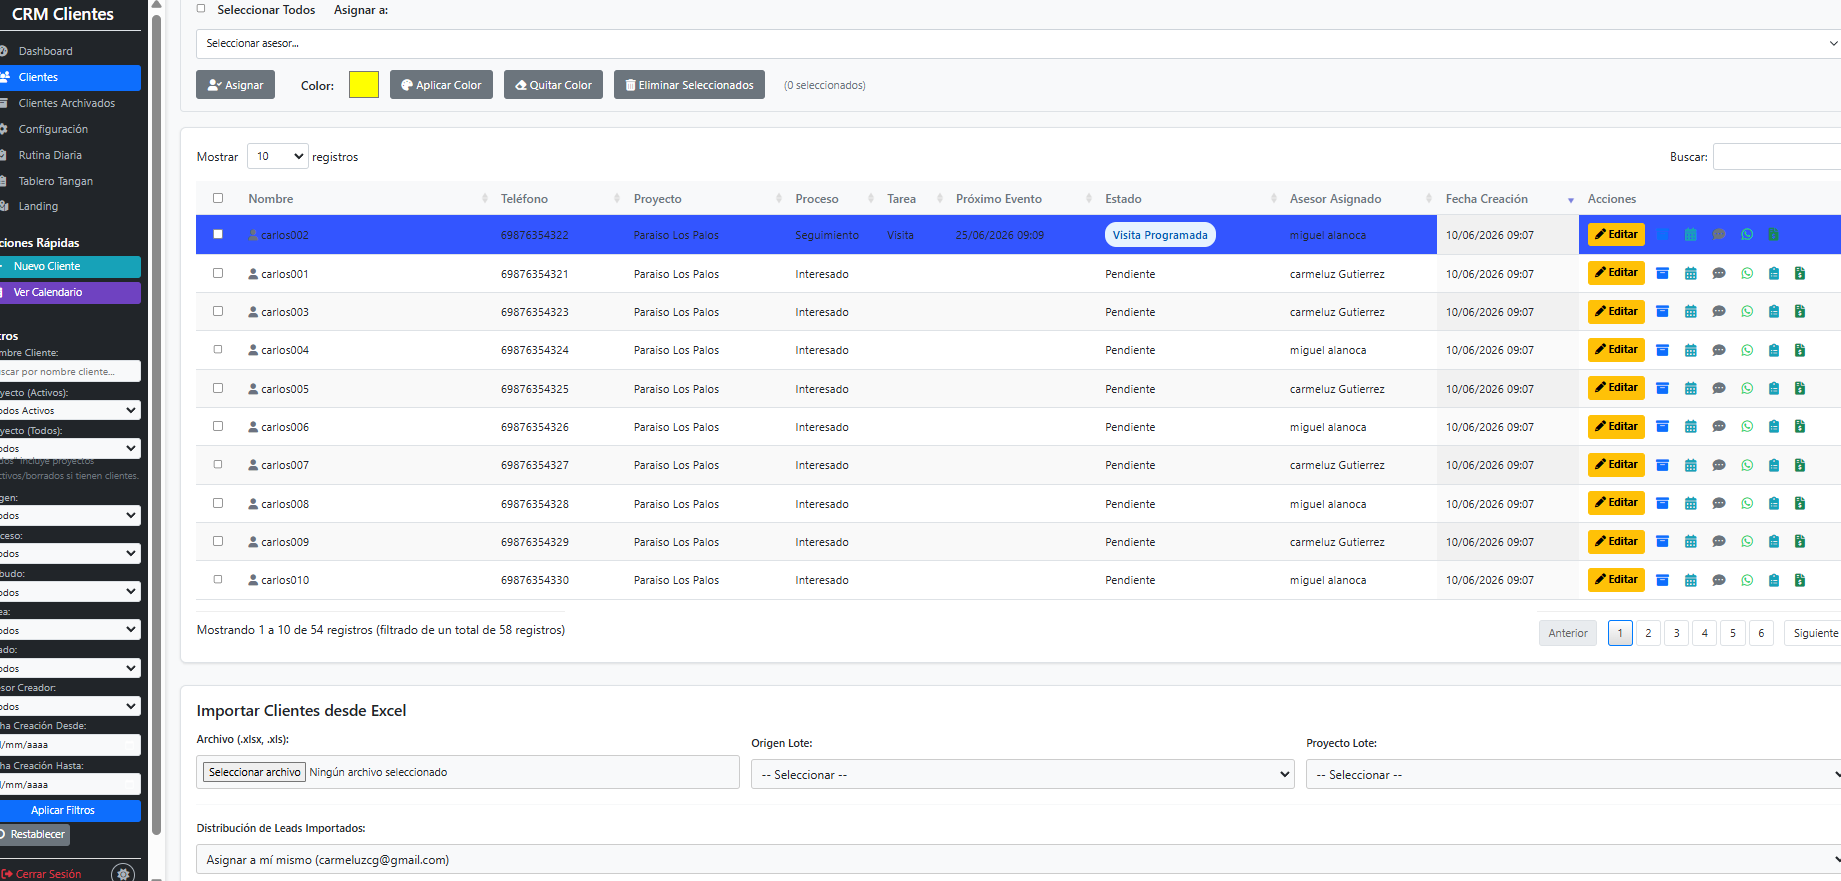Click settings gear beside Cerrar Sesión
The image size is (1841, 881).
tap(123, 873)
